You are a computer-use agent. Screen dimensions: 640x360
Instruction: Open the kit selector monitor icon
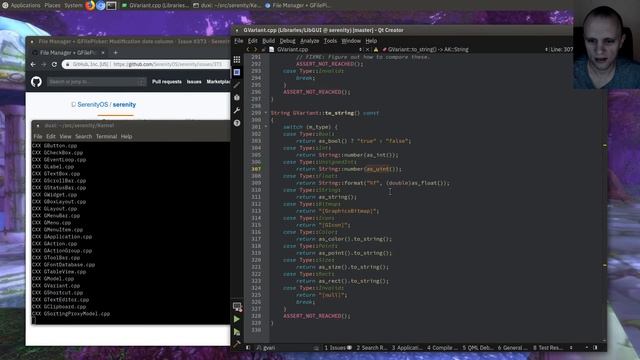pos(237,307)
